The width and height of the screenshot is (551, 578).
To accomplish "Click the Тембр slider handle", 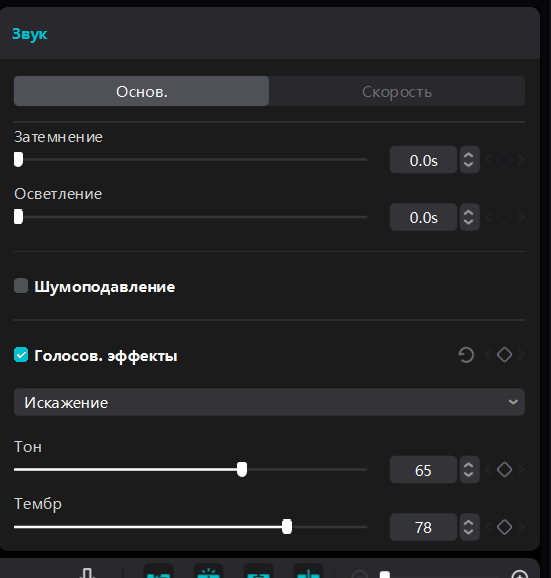I will coord(287,527).
